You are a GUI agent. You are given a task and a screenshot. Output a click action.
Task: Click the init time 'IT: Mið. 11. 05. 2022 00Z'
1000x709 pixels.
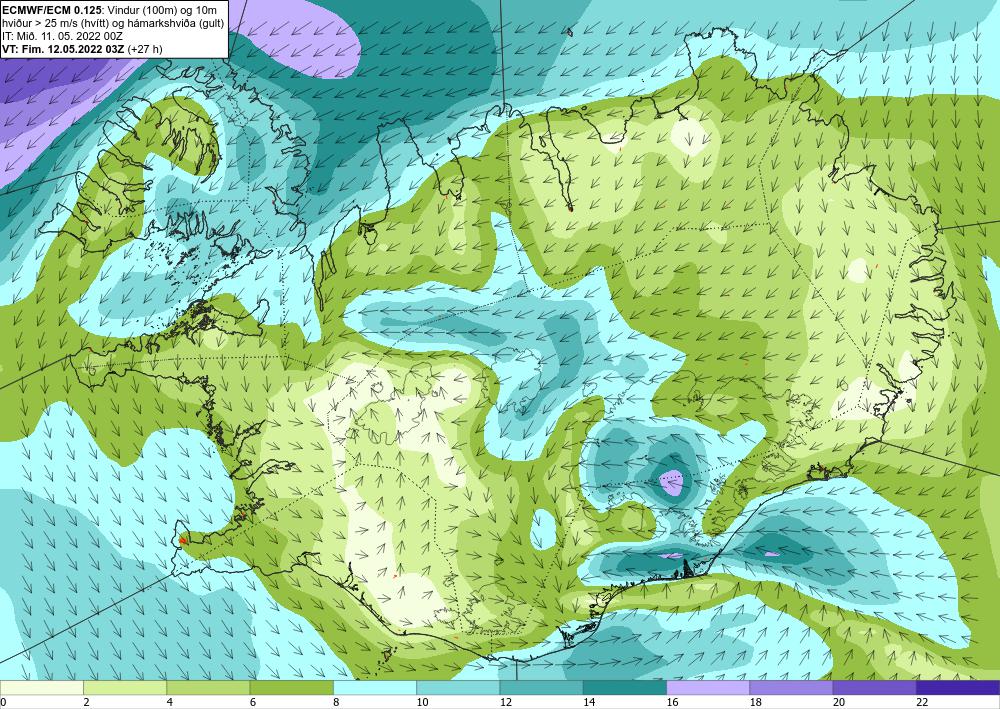[x=62, y=36]
